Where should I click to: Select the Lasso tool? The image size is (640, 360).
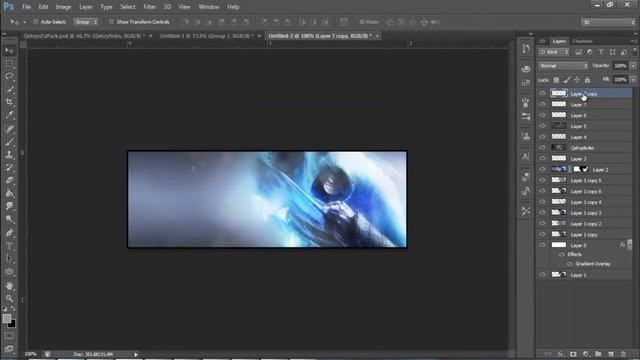pyautogui.click(x=9, y=76)
